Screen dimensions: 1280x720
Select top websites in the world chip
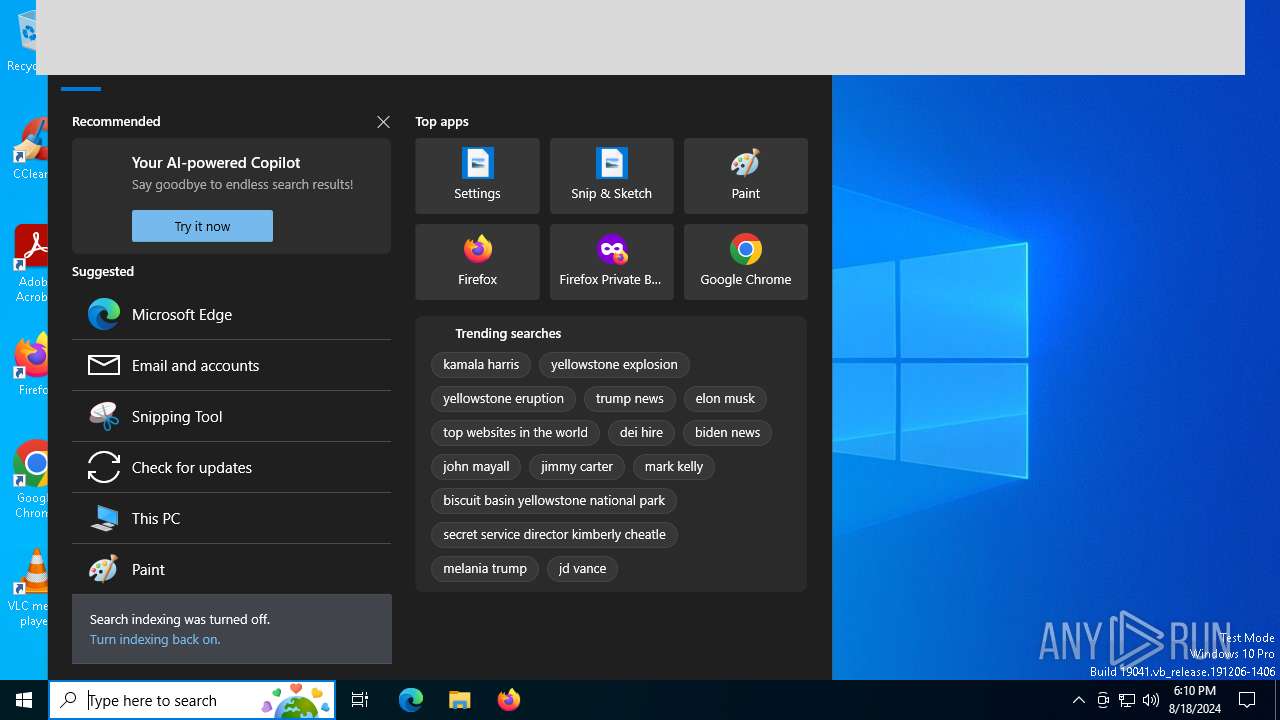pos(515,433)
